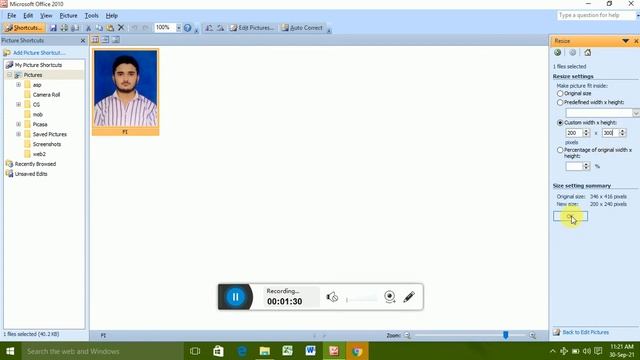Click the Zoom out magnifier icon
Viewport: 640px width, 360px height.
(x=407, y=335)
